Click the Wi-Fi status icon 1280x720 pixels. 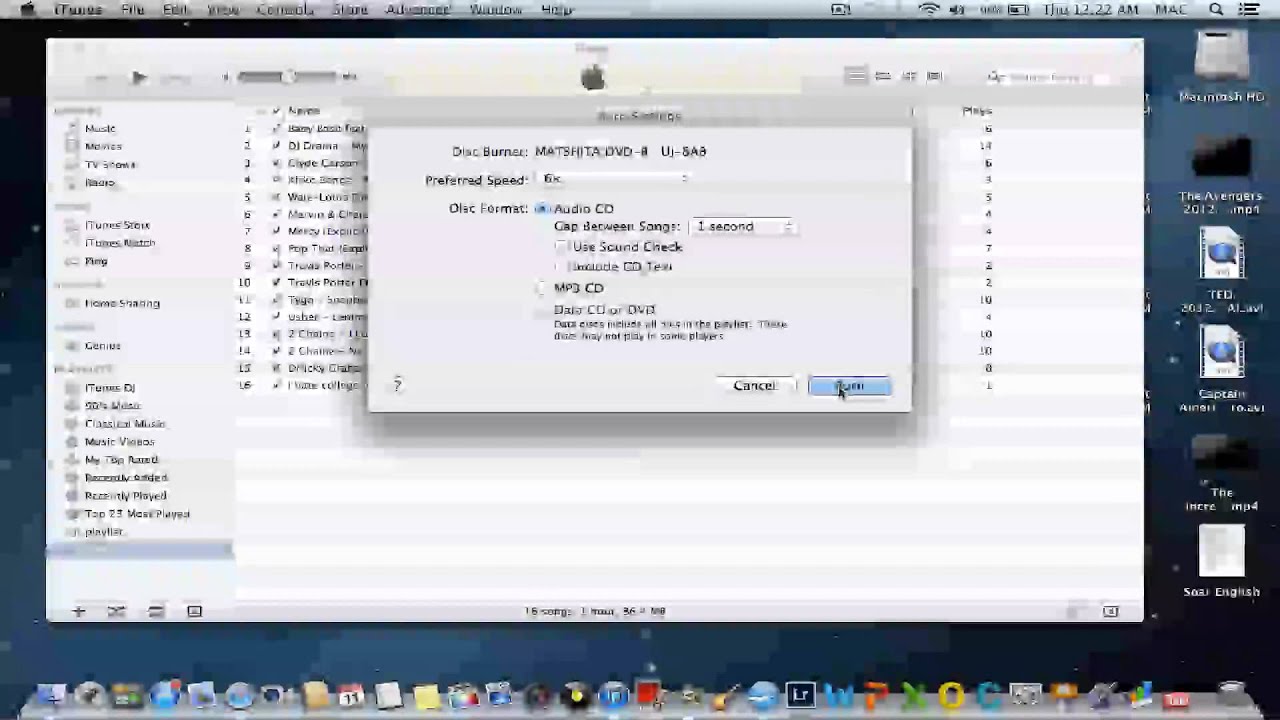point(929,10)
